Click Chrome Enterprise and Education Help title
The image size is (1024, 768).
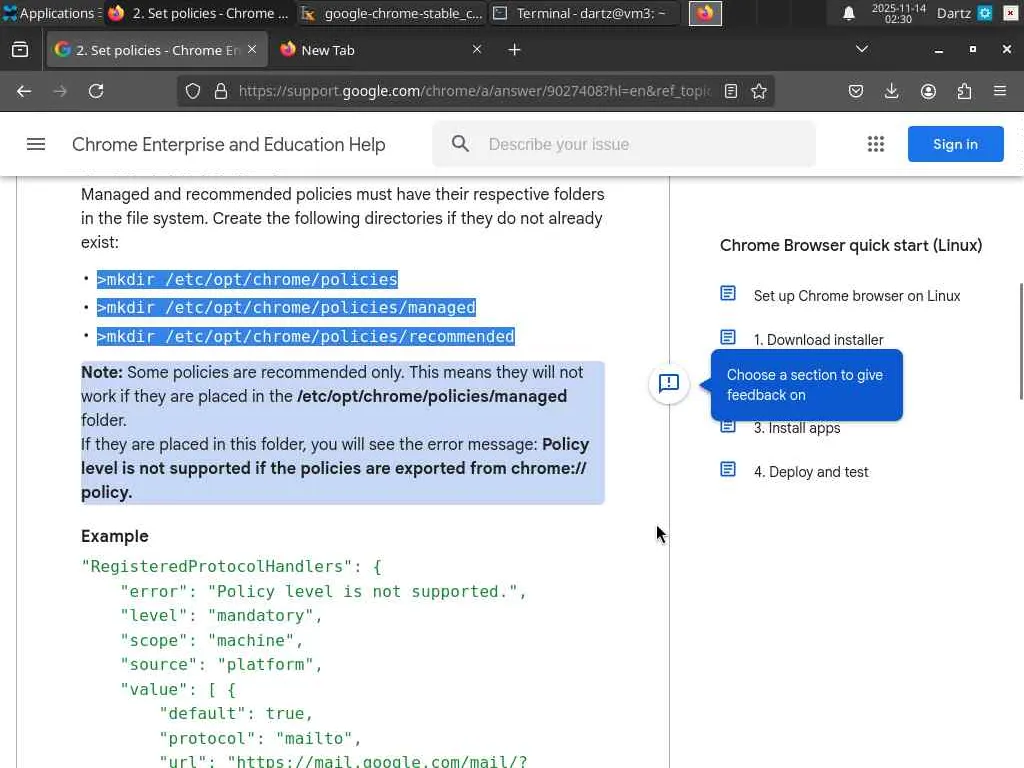coord(229,144)
